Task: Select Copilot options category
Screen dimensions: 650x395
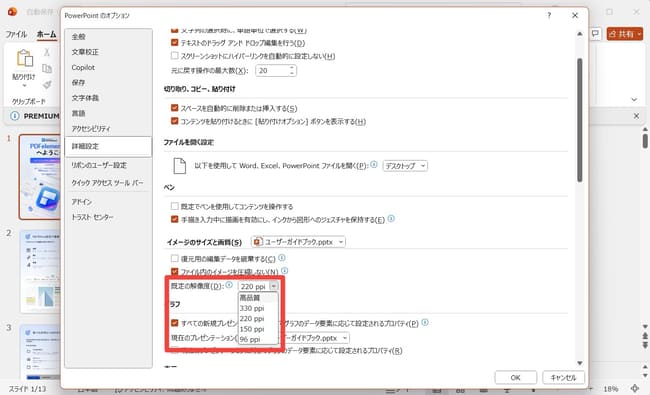Action: click(109, 67)
